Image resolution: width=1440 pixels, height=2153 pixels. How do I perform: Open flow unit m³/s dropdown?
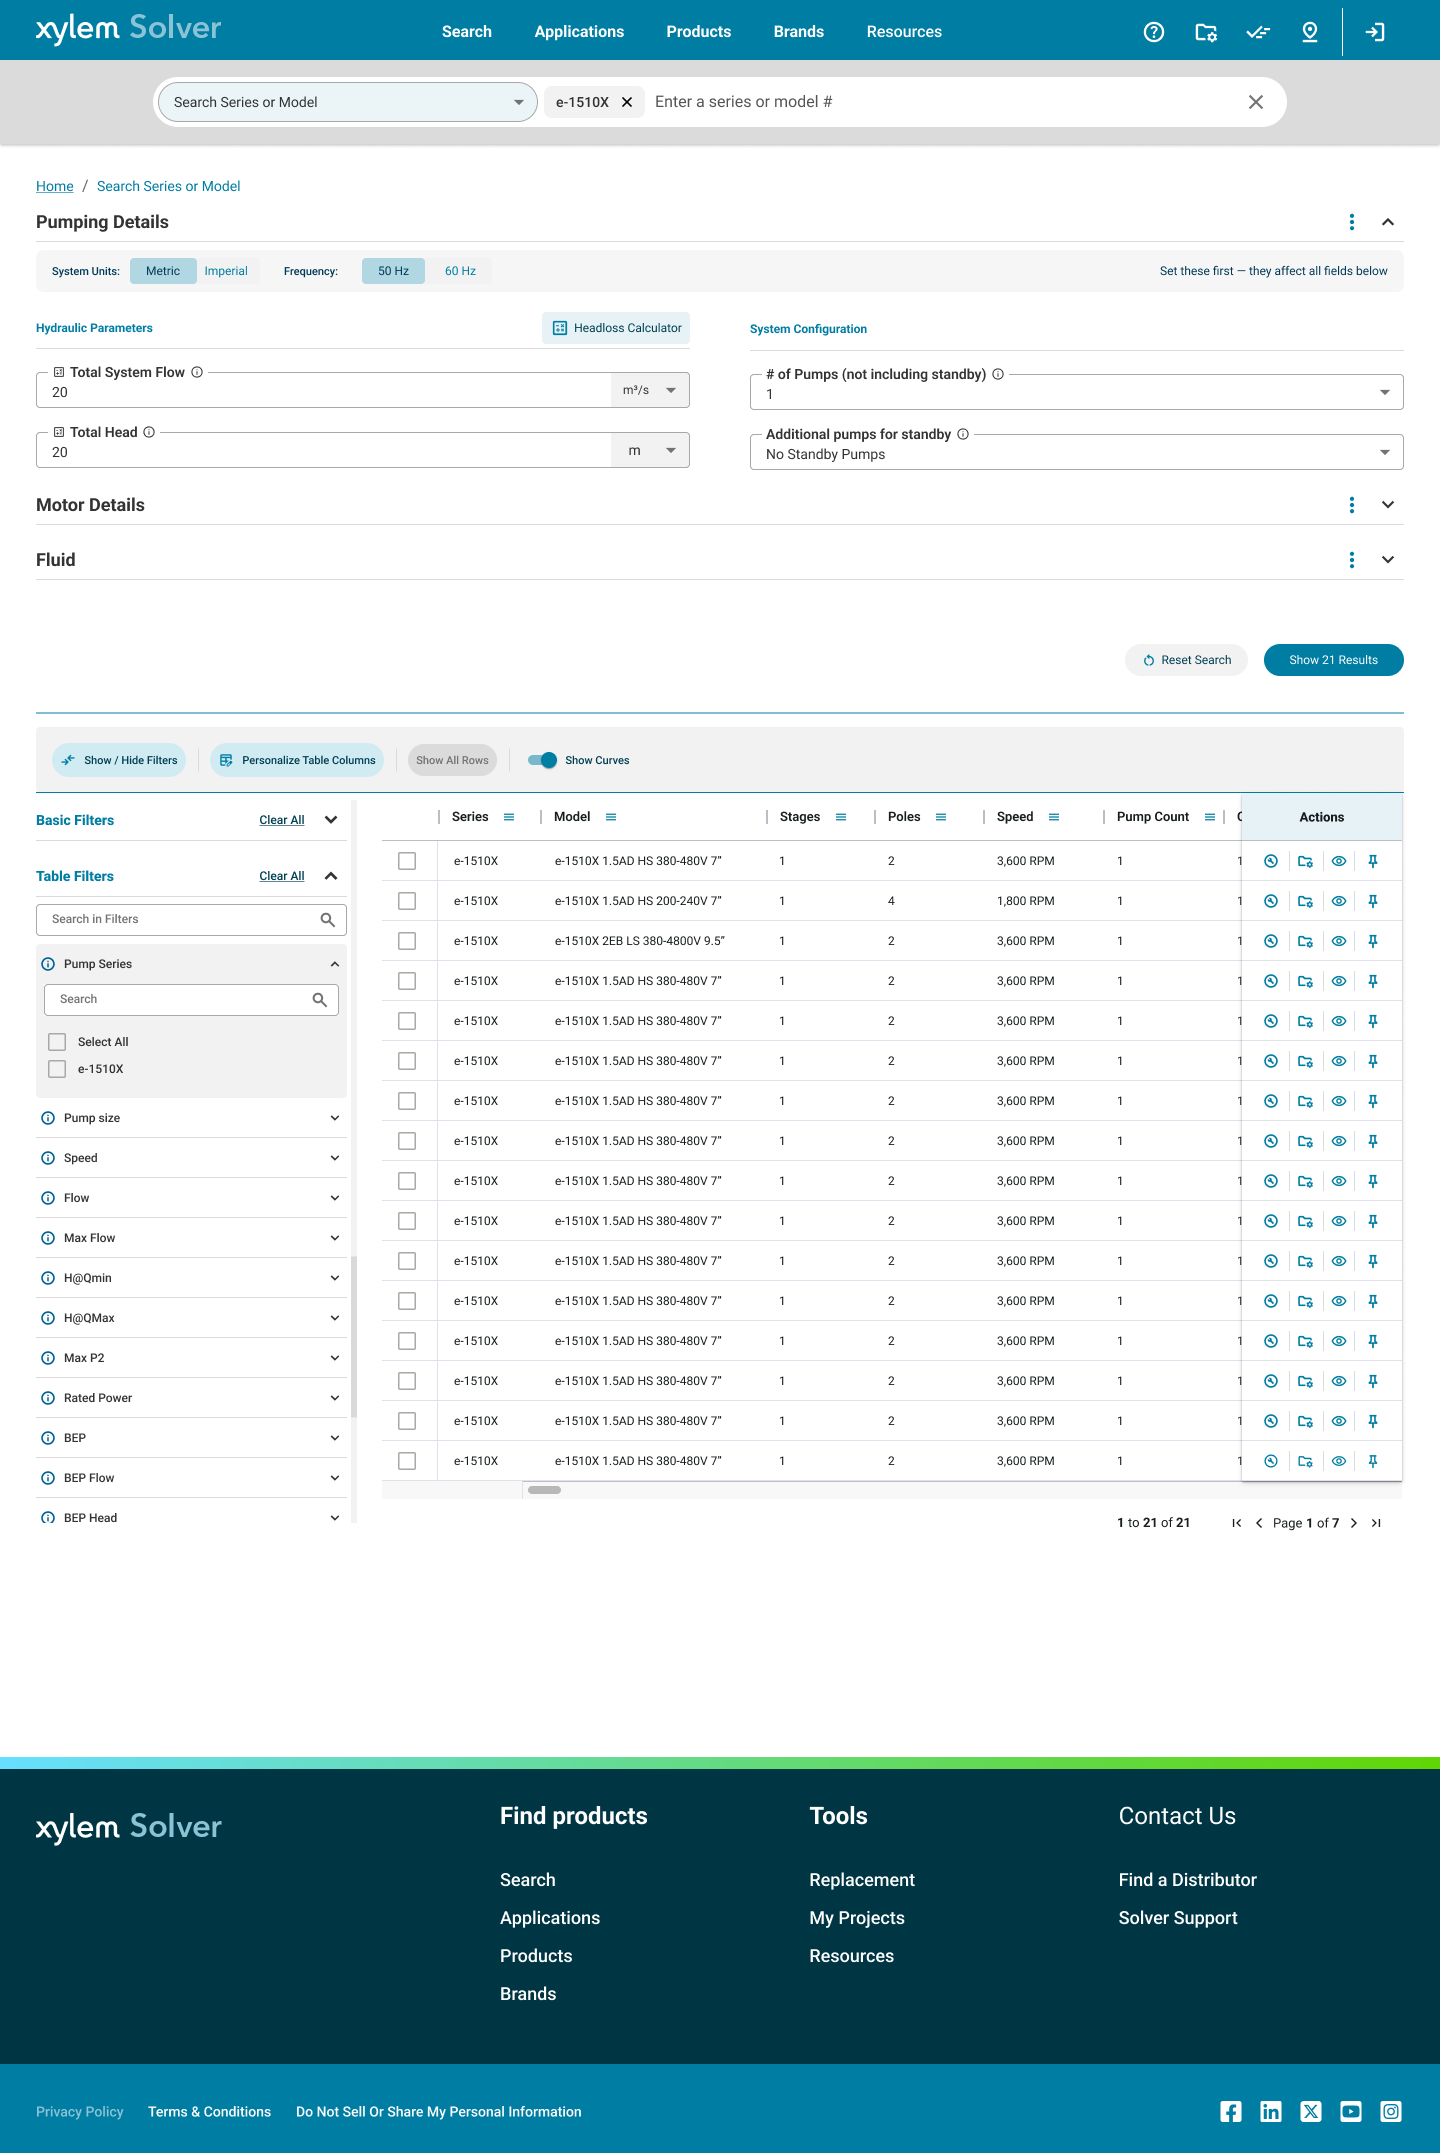[x=650, y=390]
